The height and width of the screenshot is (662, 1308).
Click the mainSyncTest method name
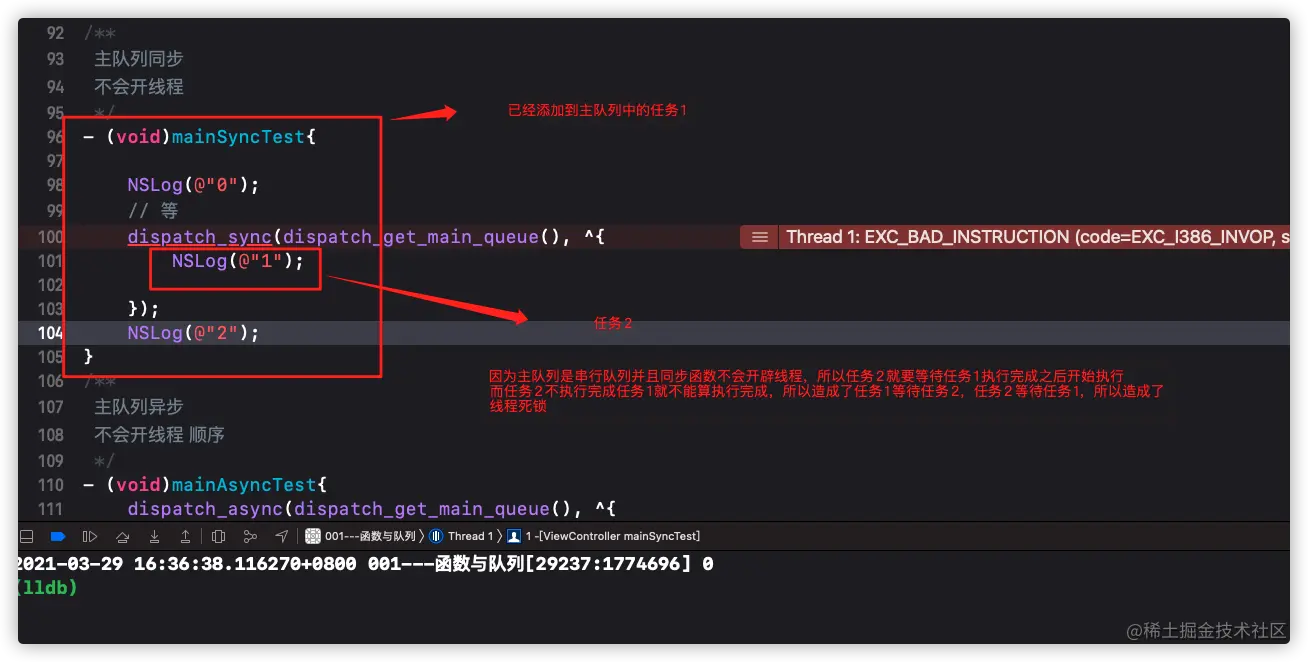pyautogui.click(x=238, y=137)
